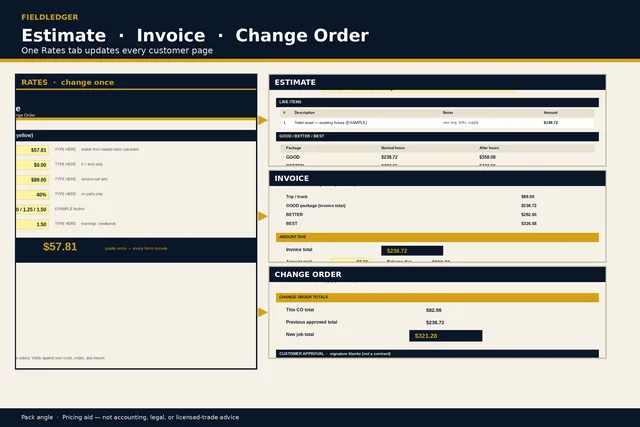Click the line item amount $148.72
The height and width of the screenshot is (427, 640).
(551, 122)
